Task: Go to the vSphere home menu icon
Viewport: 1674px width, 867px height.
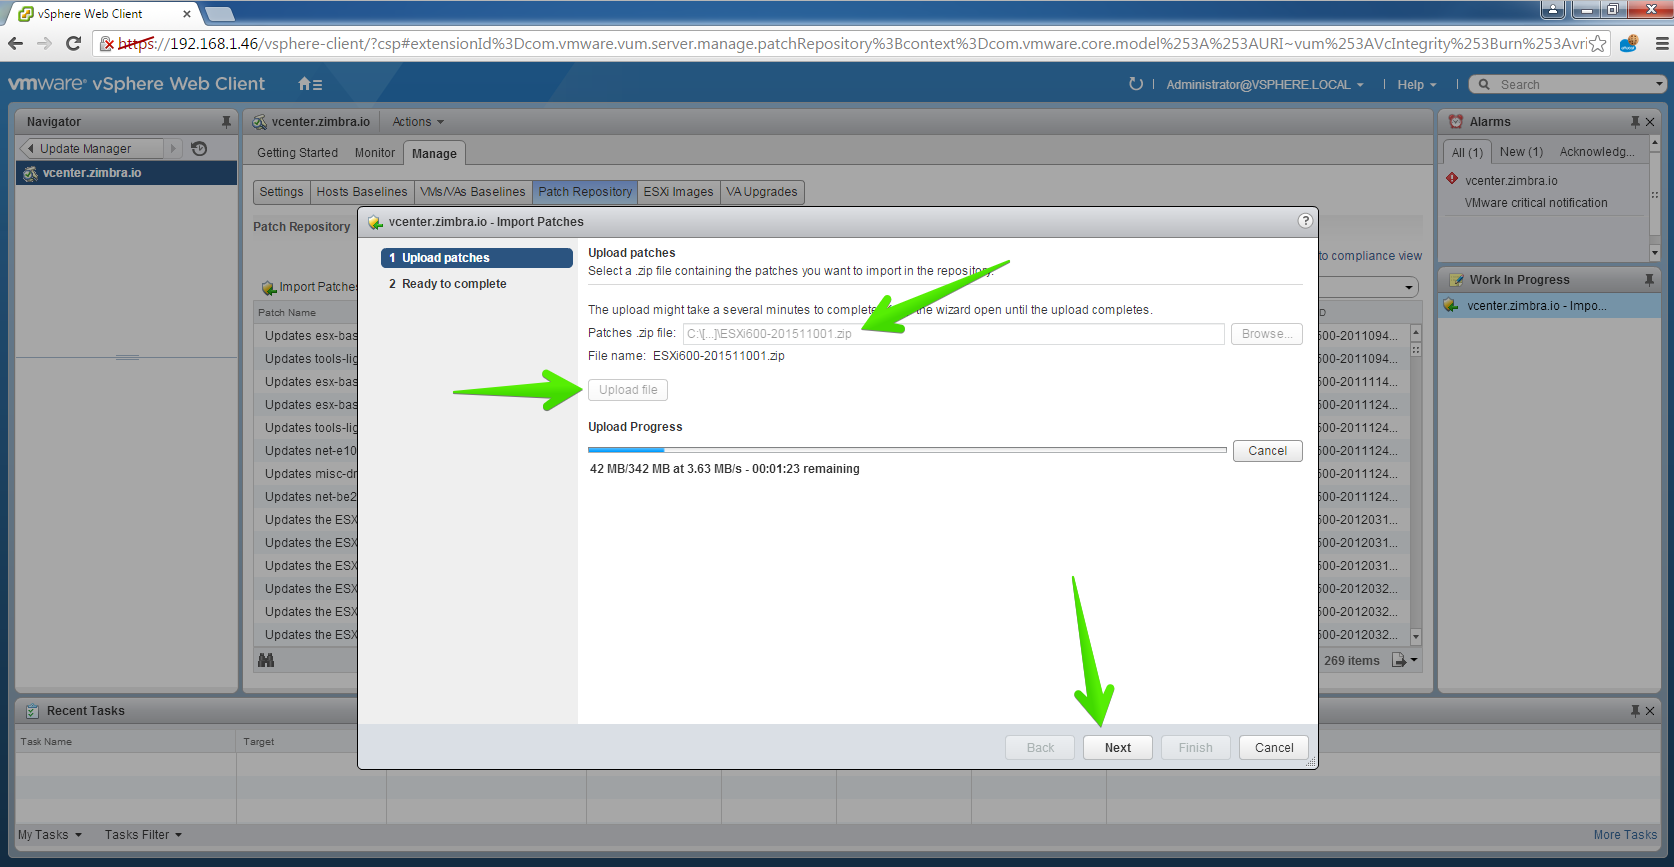Action: (310, 85)
